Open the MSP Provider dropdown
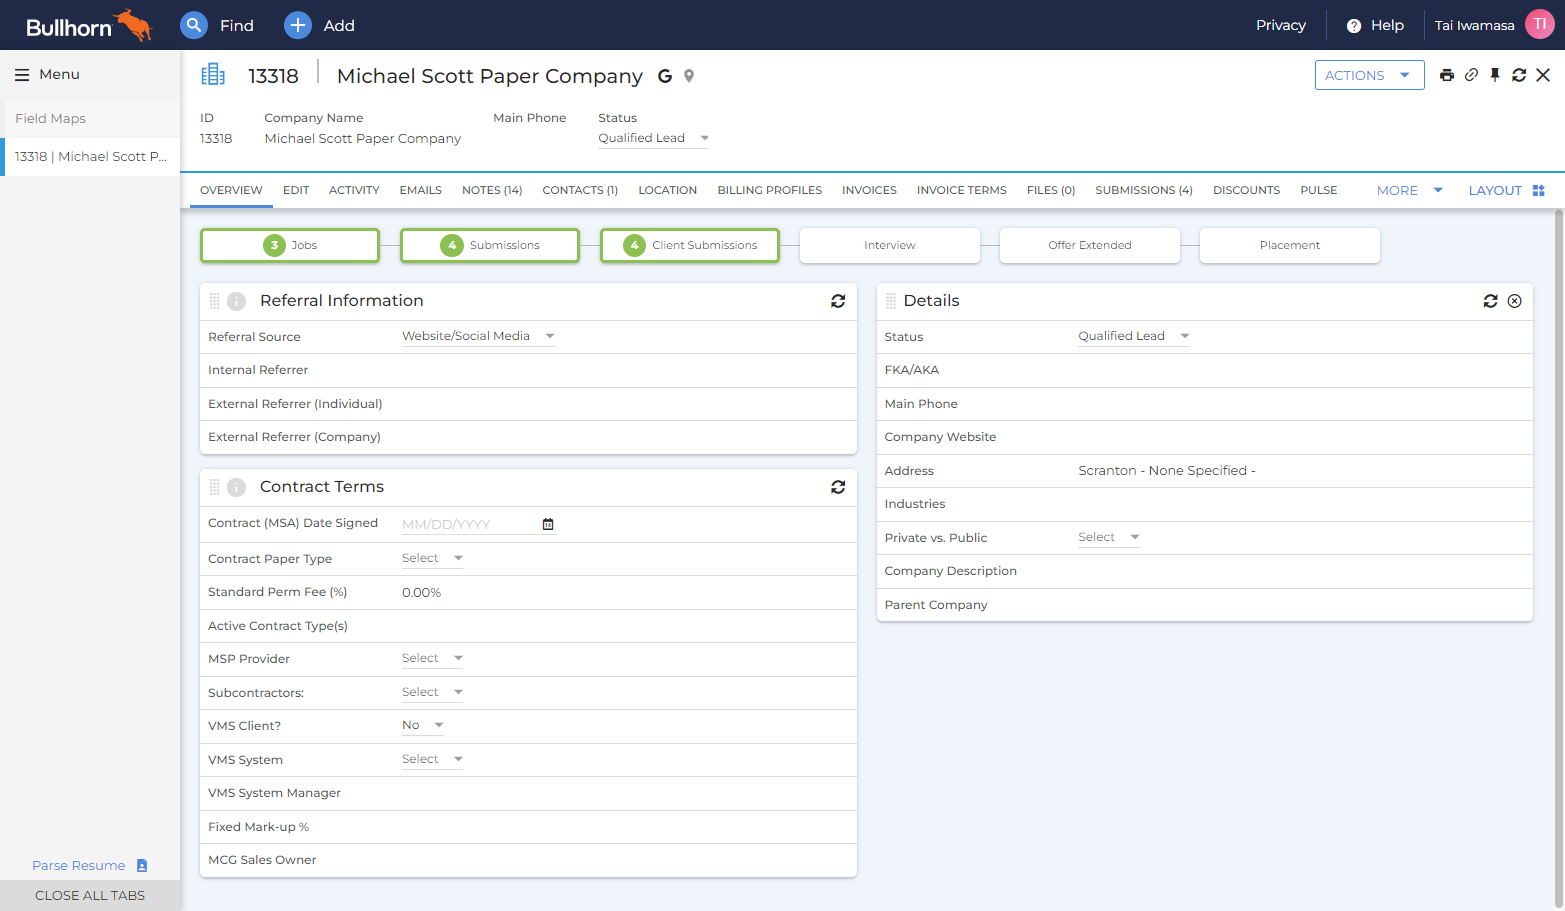This screenshot has width=1565, height=911. point(432,658)
